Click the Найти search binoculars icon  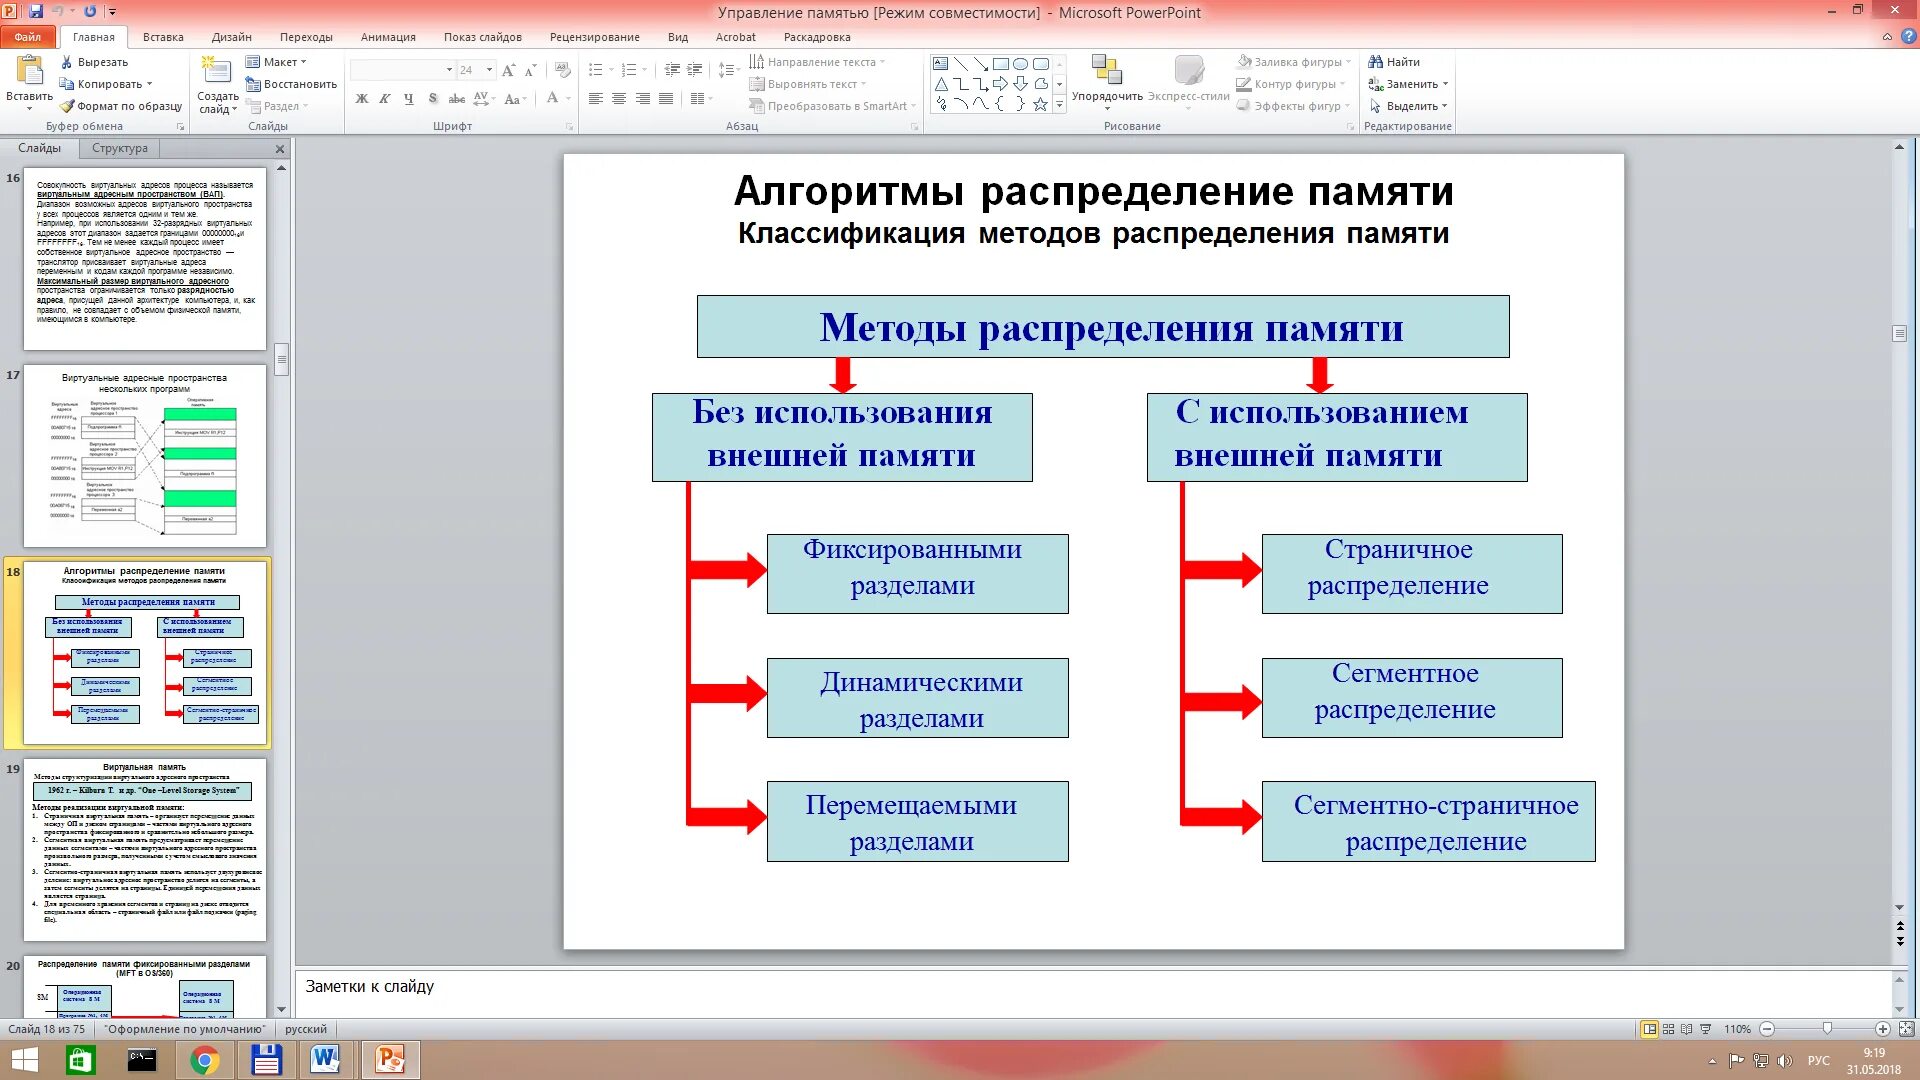(1376, 62)
